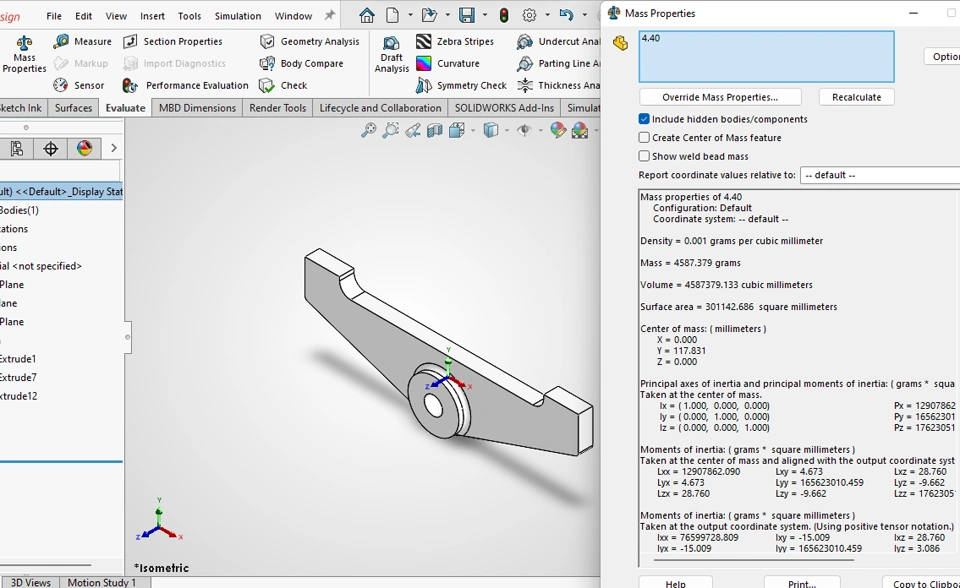Viewport: 960px width, 588px height.
Task: Click the Home icon in top toolbar
Action: coord(367,15)
